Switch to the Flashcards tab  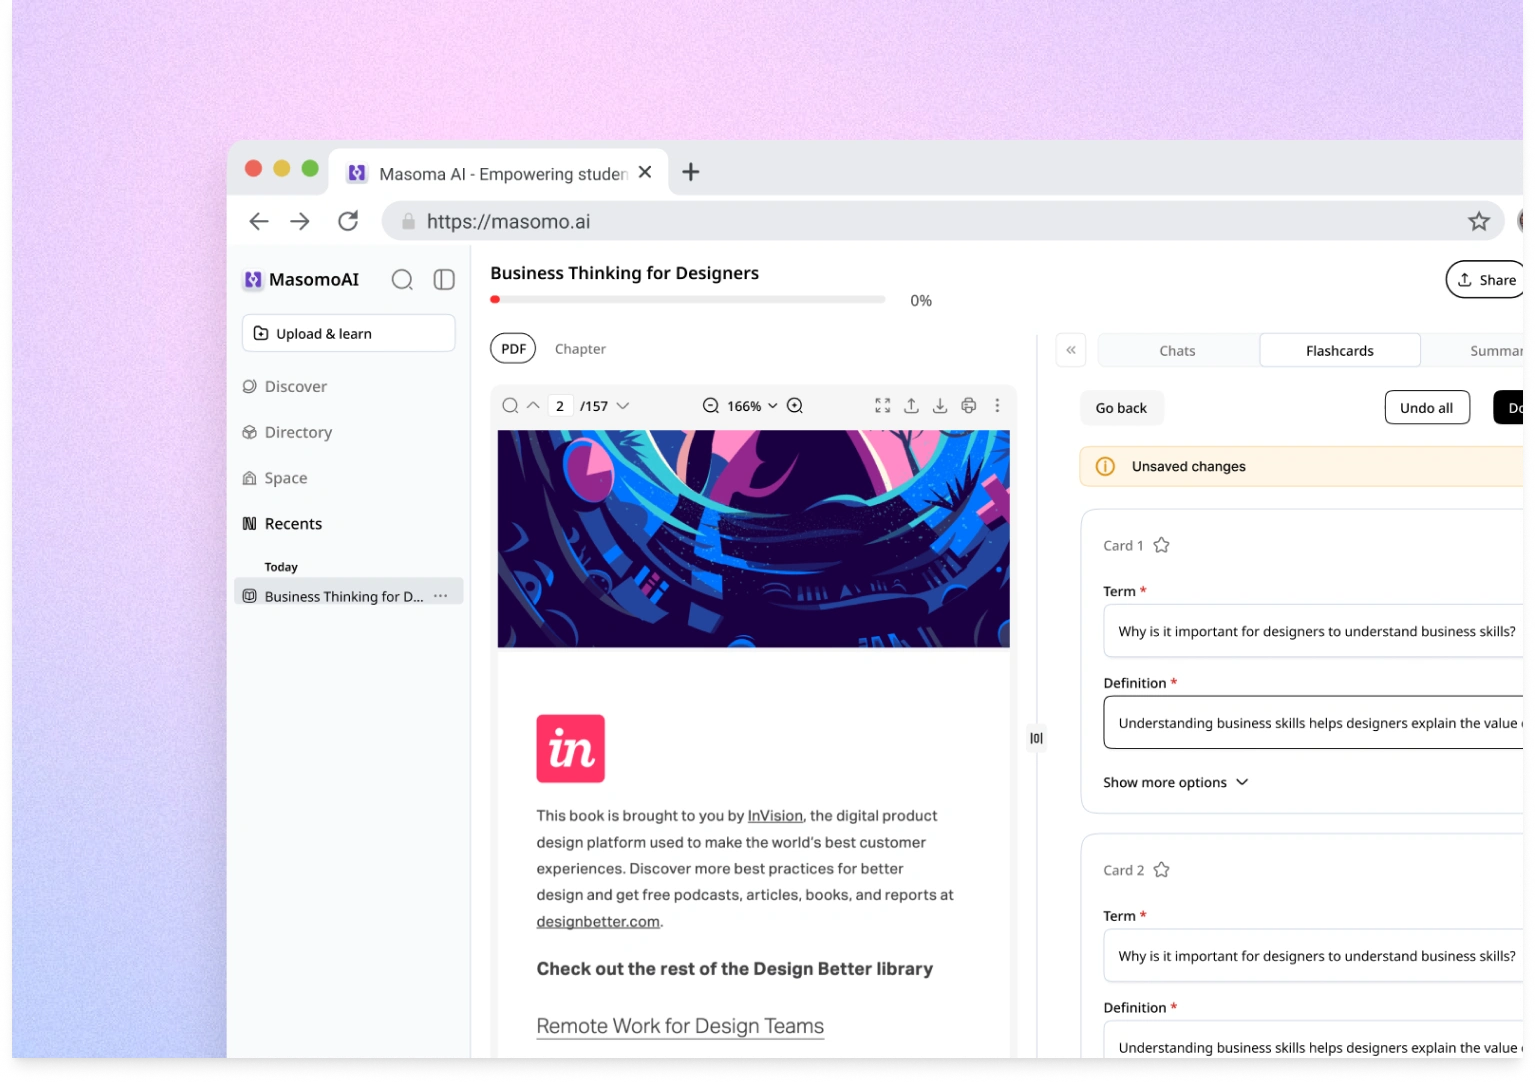(x=1340, y=351)
